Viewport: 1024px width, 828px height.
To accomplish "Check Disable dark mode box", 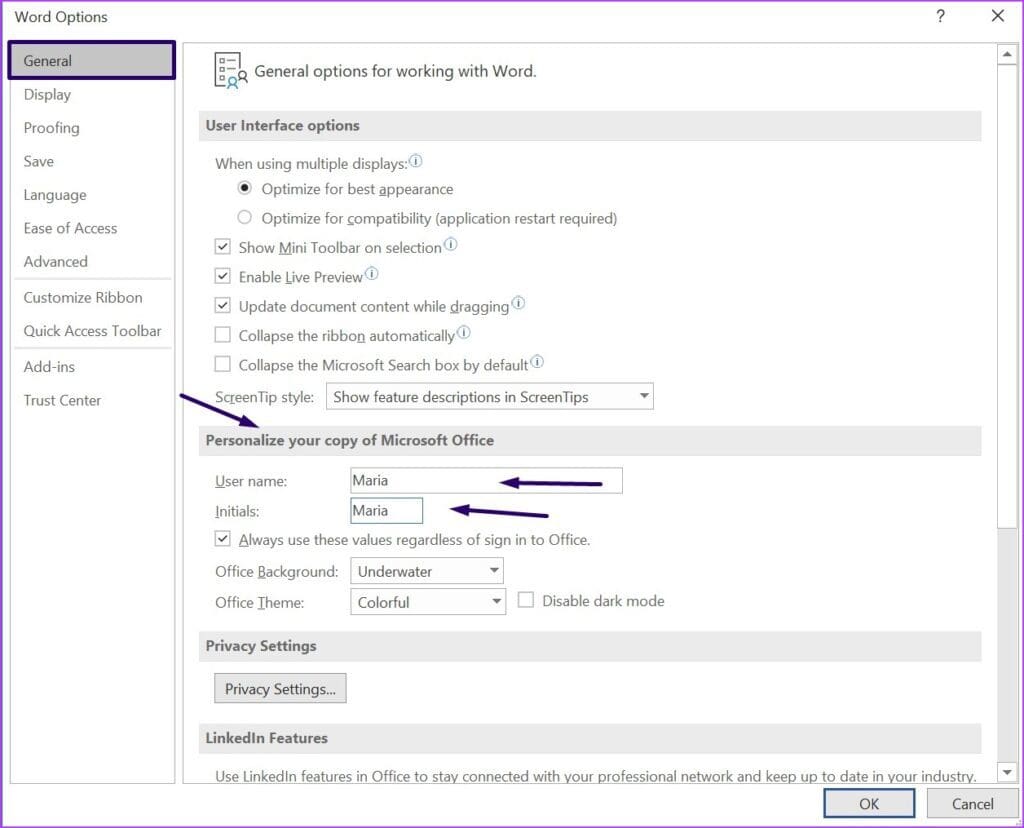I will coord(526,600).
